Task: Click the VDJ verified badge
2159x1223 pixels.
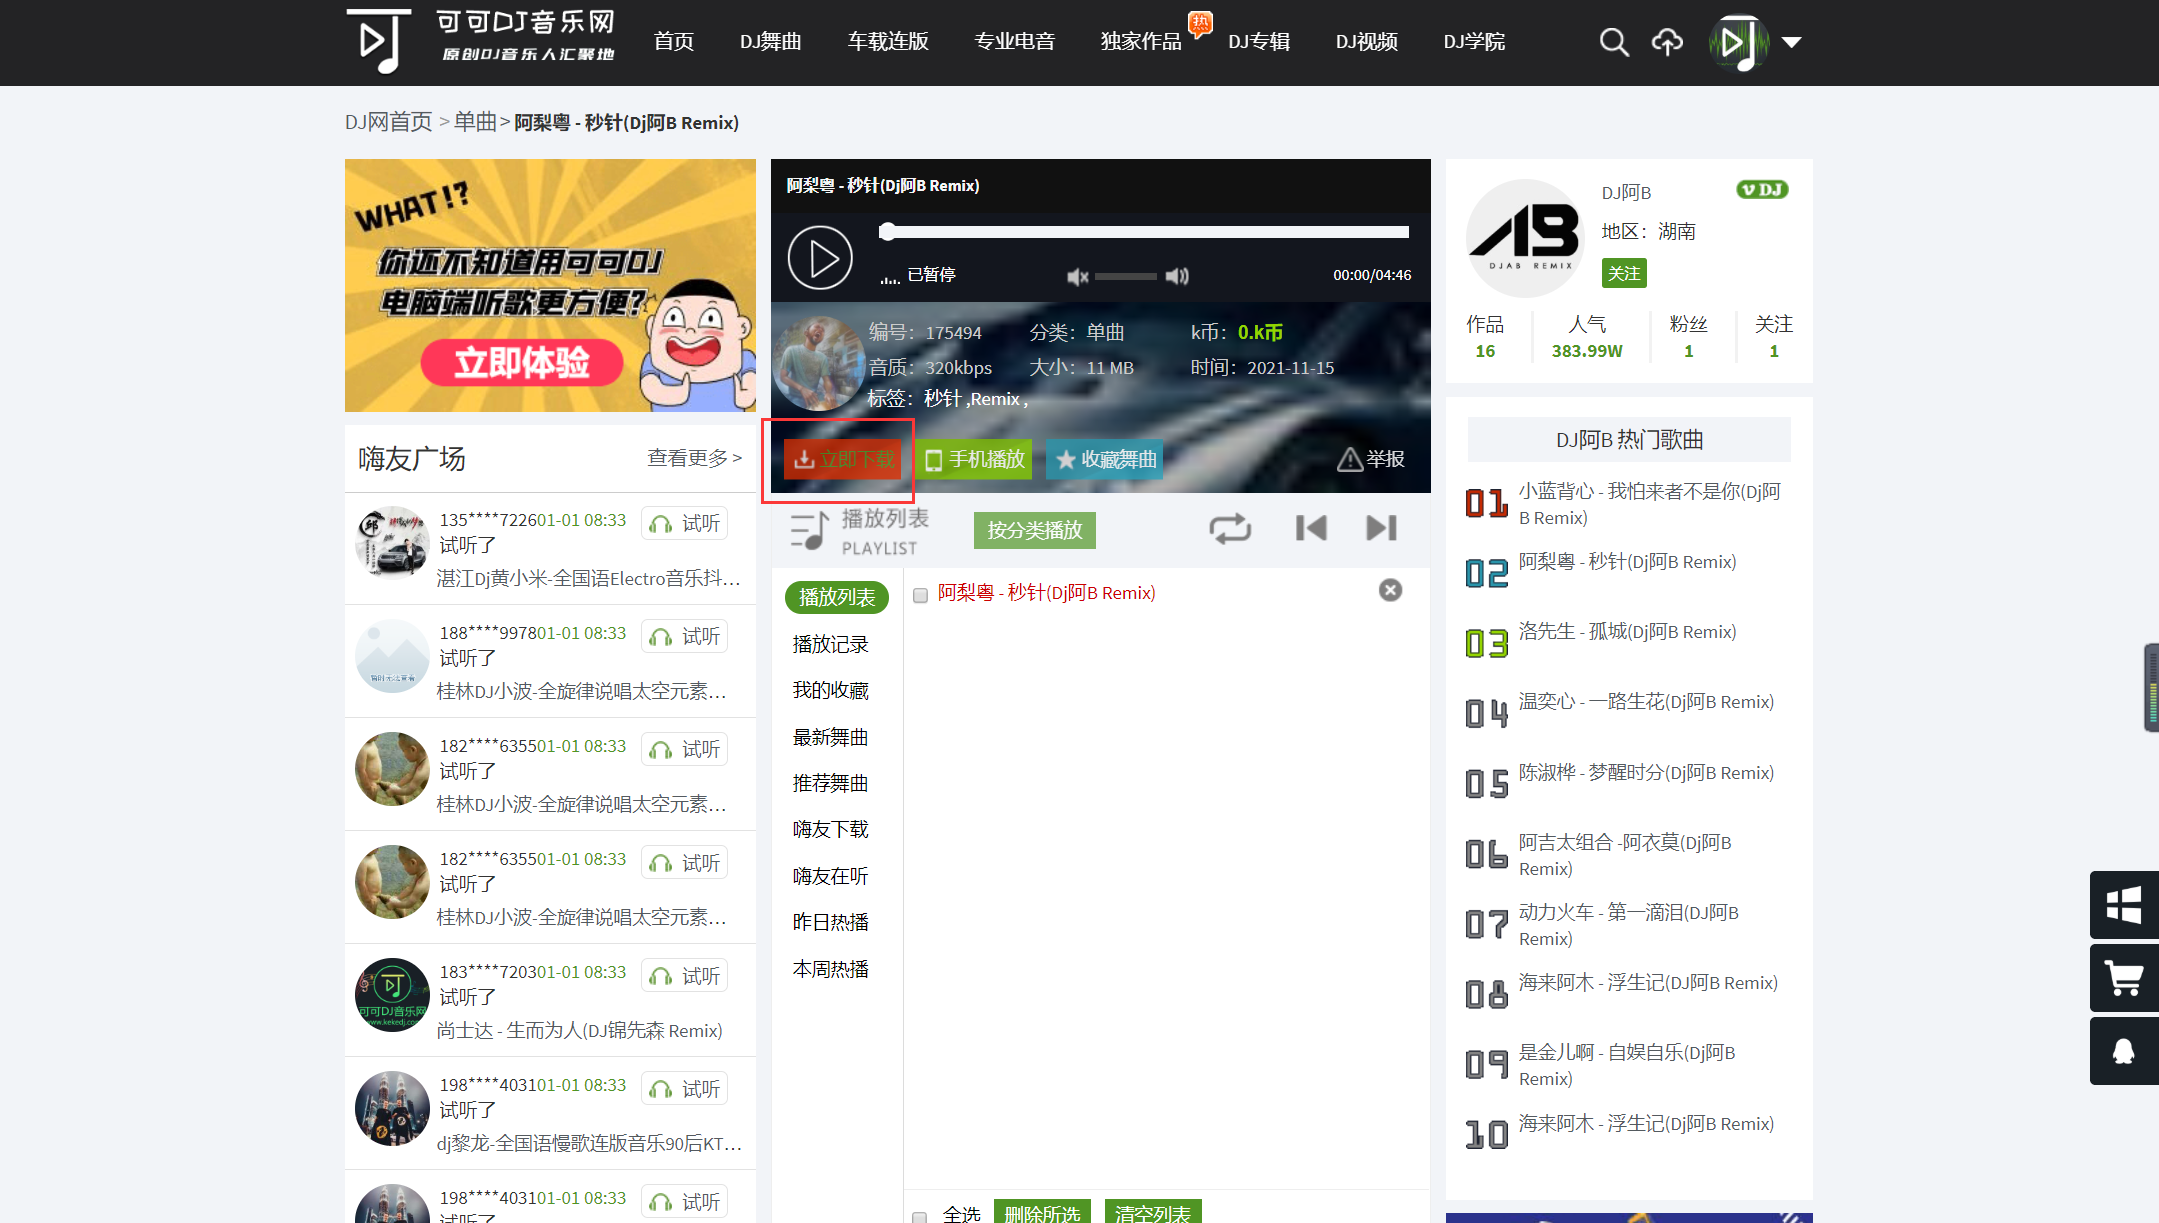Action: point(1762,190)
